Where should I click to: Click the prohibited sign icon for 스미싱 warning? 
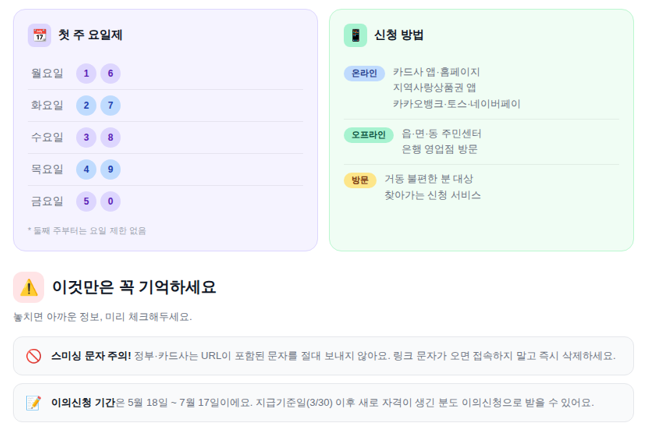33,355
